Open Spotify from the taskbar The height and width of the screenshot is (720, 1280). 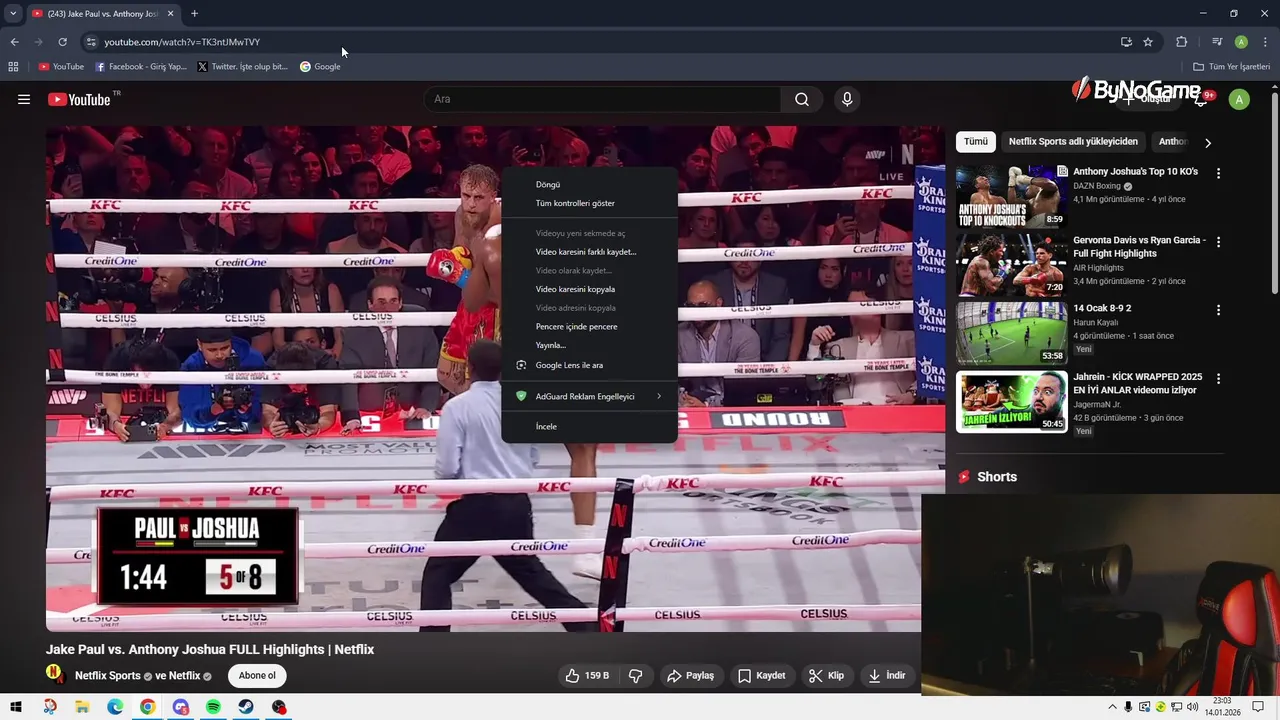pos(213,707)
